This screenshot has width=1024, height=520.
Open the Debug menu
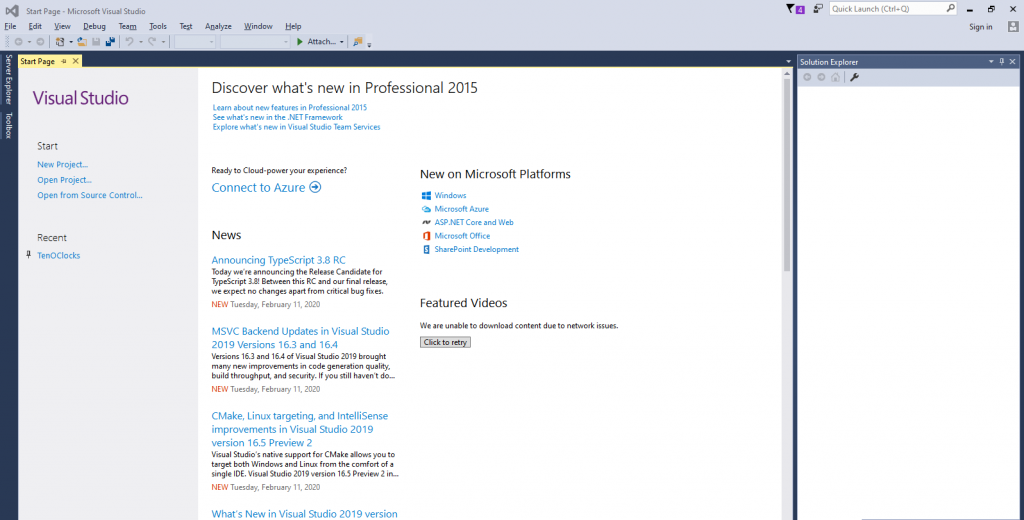(94, 26)
